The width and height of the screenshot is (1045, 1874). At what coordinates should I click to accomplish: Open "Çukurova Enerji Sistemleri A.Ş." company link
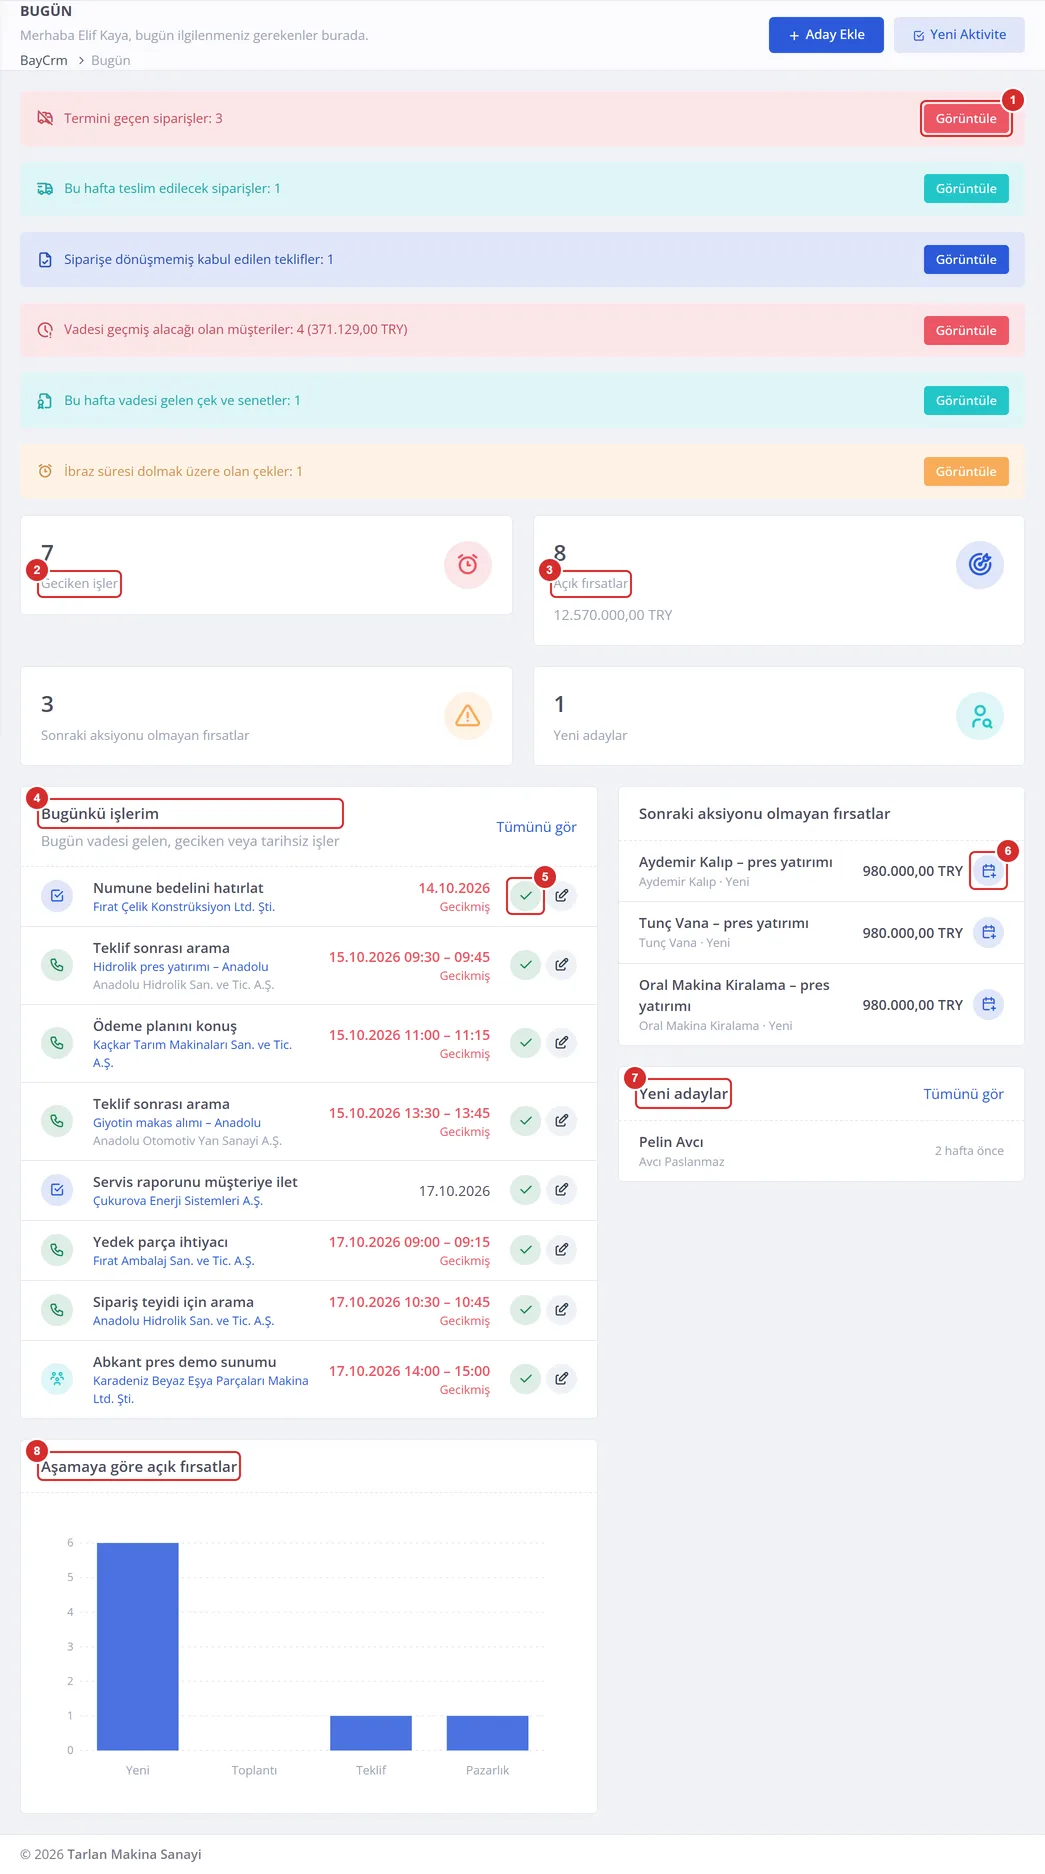178,1201
